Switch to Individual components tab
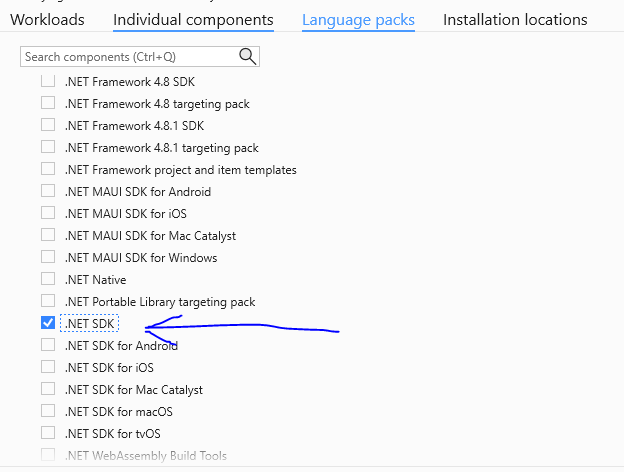This screenshot has width=624, height=472. pos(193,19)
